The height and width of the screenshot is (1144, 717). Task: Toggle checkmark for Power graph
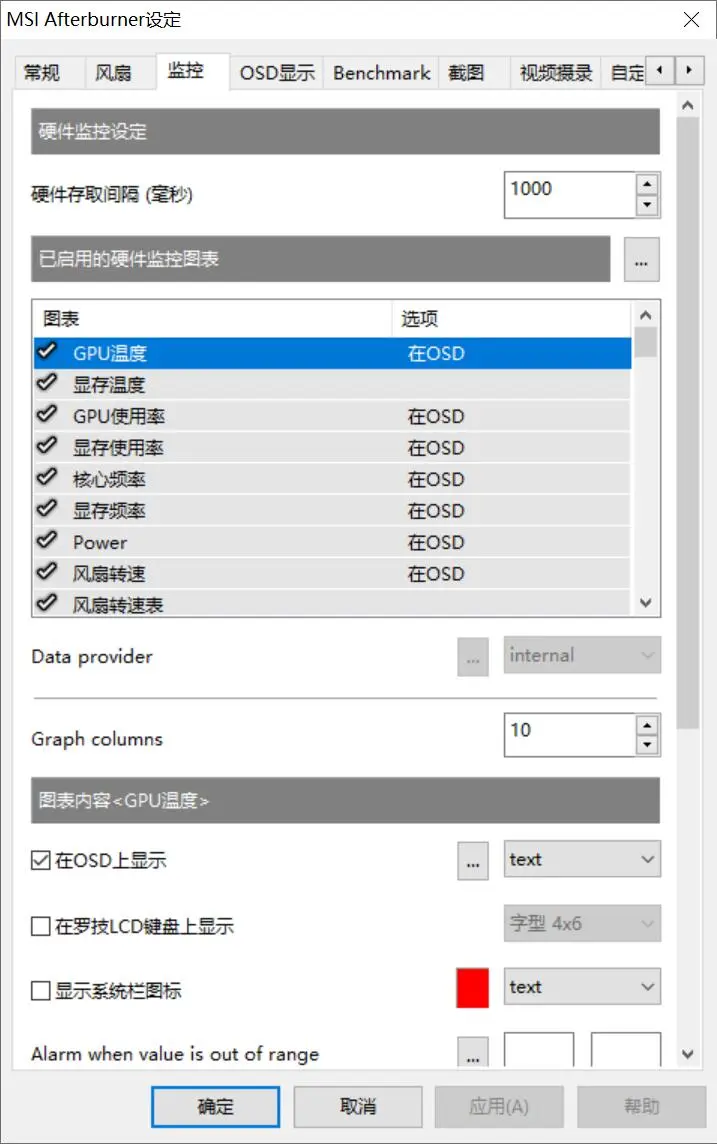pyautogui.click(x=47, y=540)
